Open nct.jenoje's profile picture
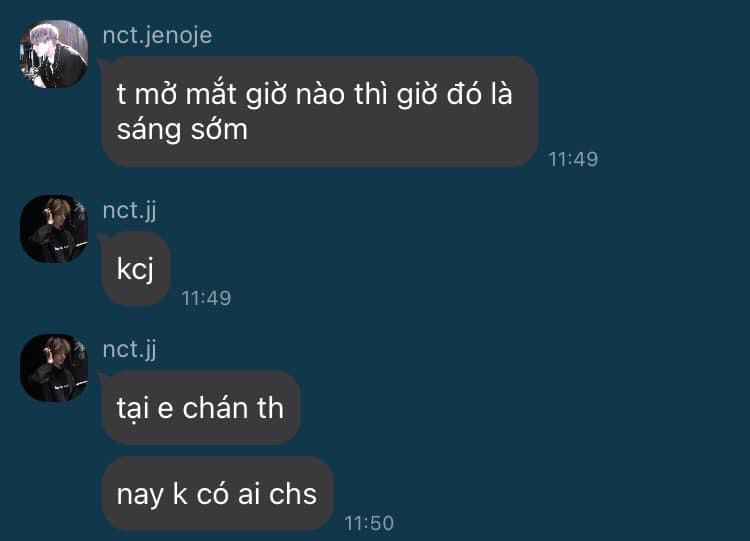The height and width of the screenshot is (541, 750). (54, 54)
